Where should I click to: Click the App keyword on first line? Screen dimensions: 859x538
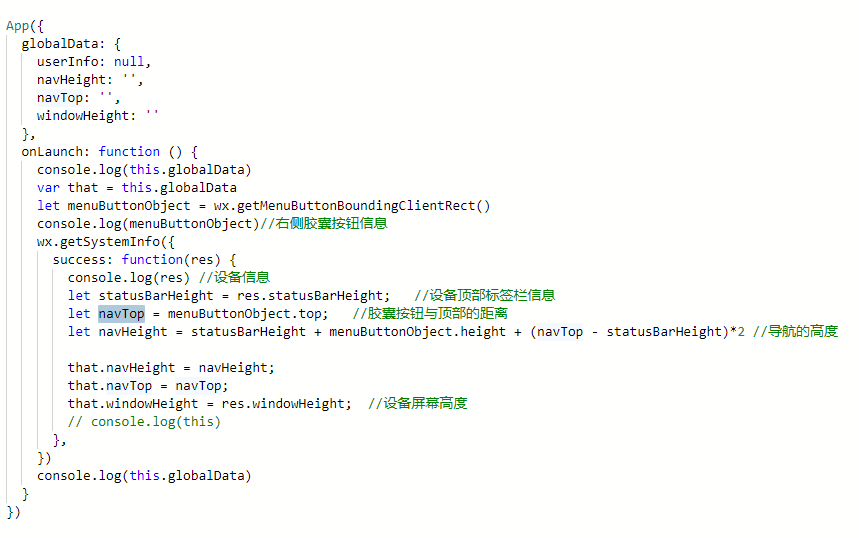(18, 26)
